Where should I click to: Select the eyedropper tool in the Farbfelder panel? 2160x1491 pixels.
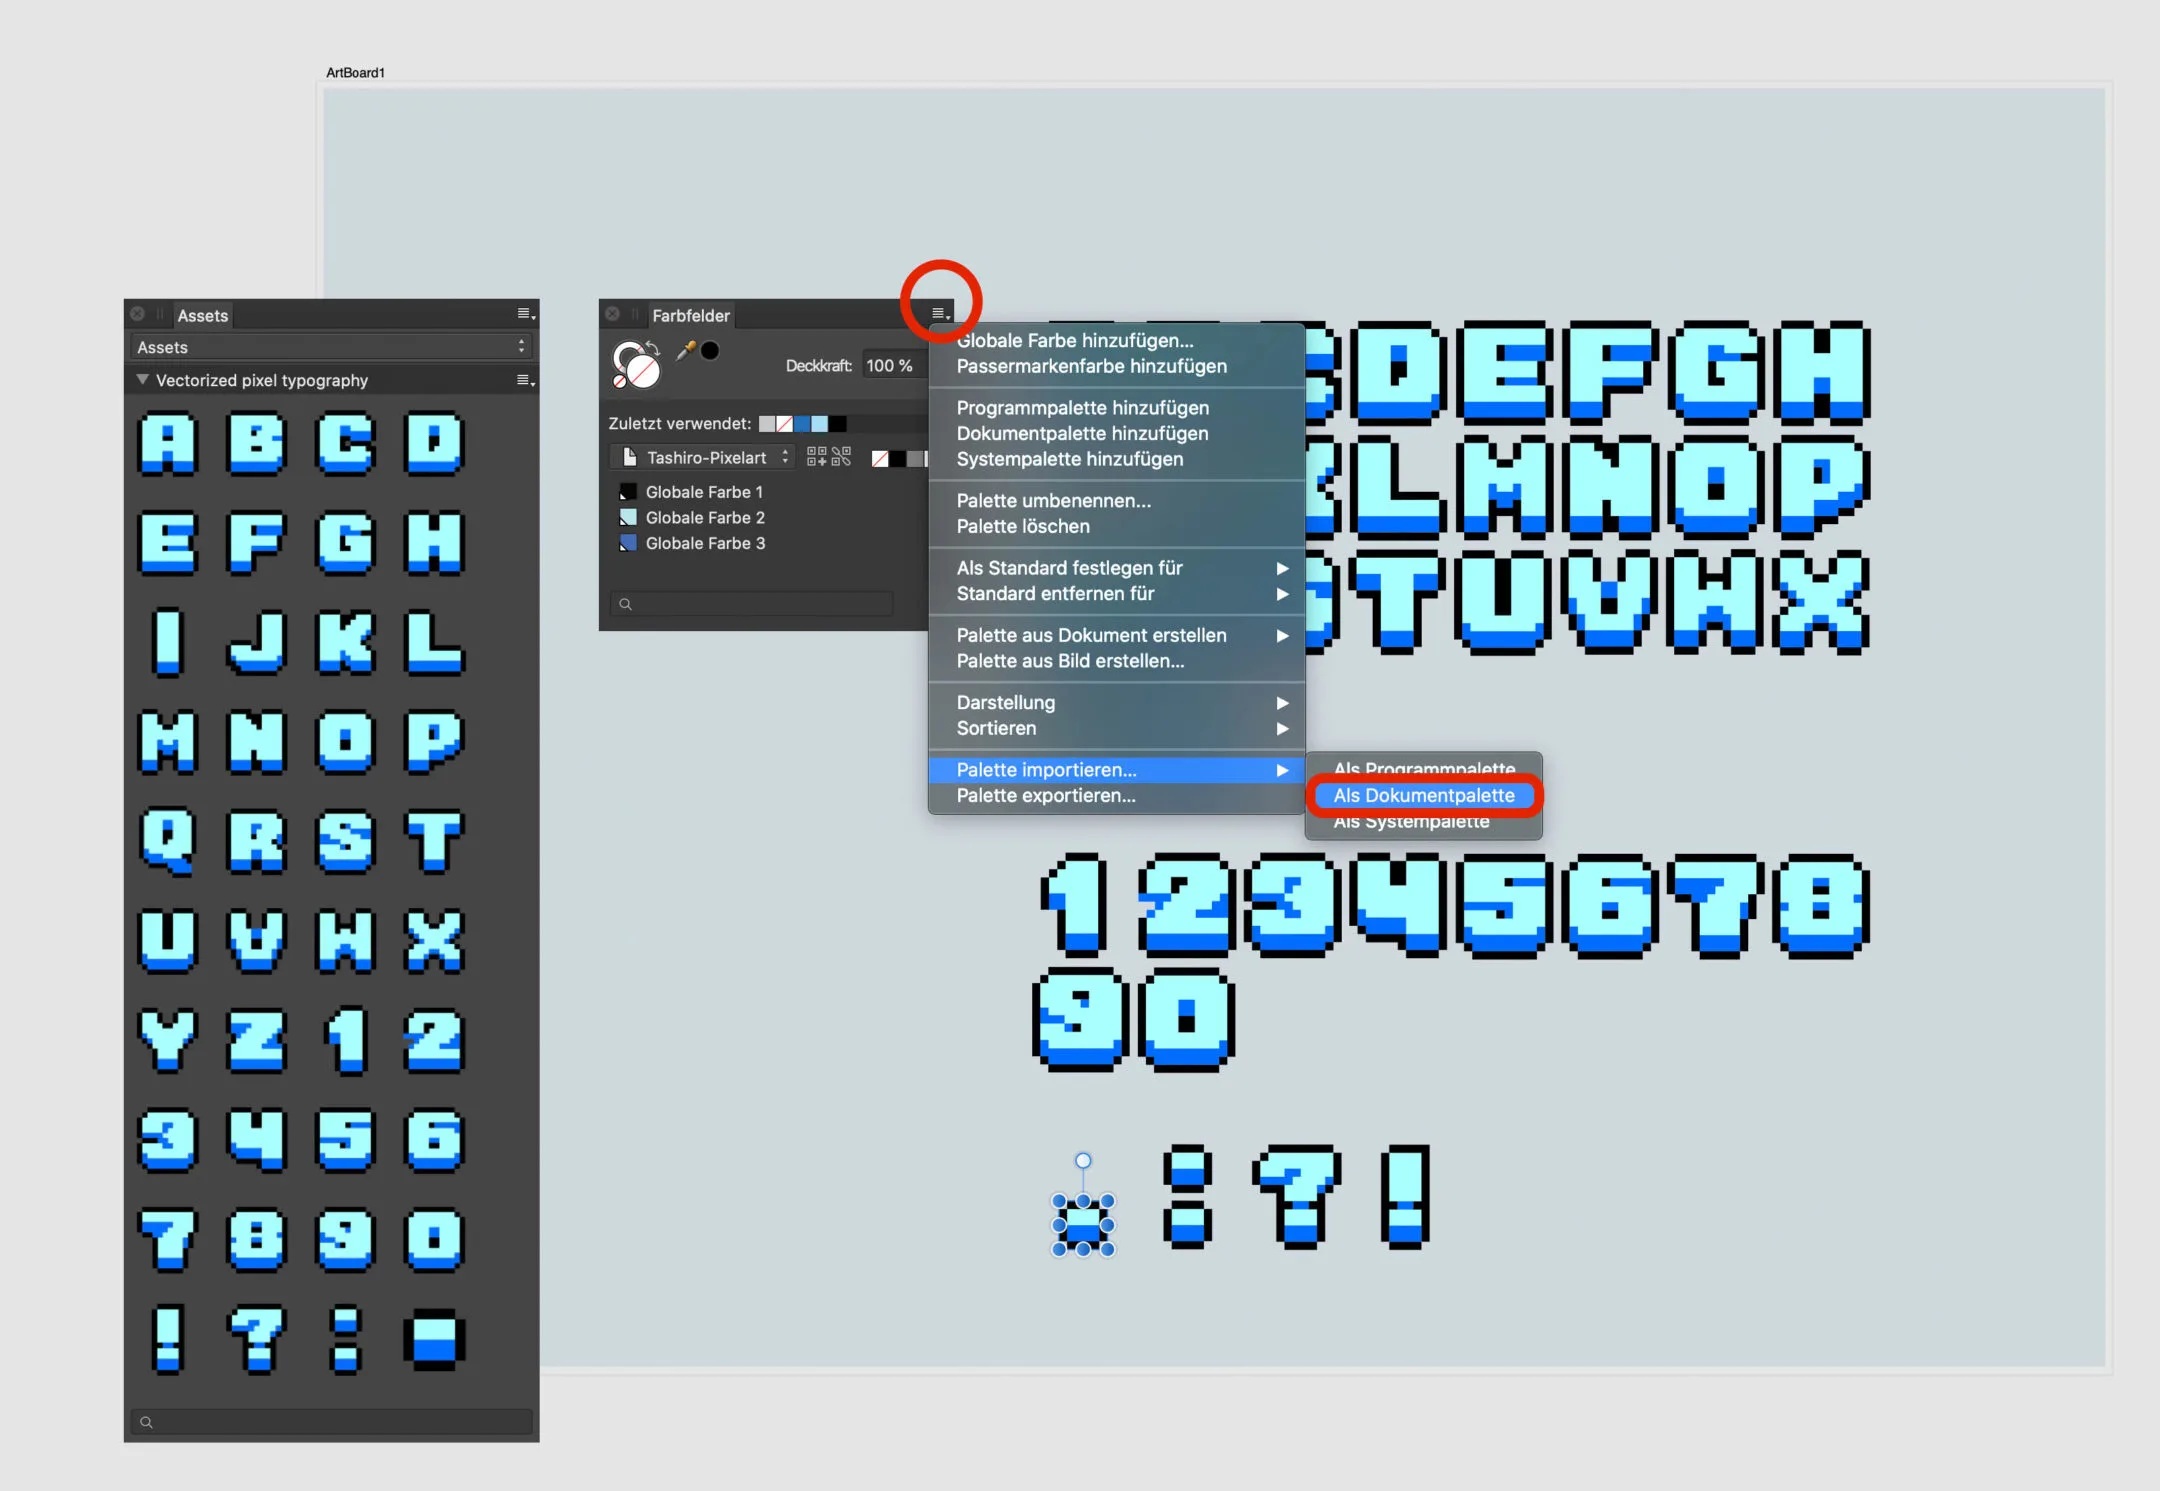point(686,350)
